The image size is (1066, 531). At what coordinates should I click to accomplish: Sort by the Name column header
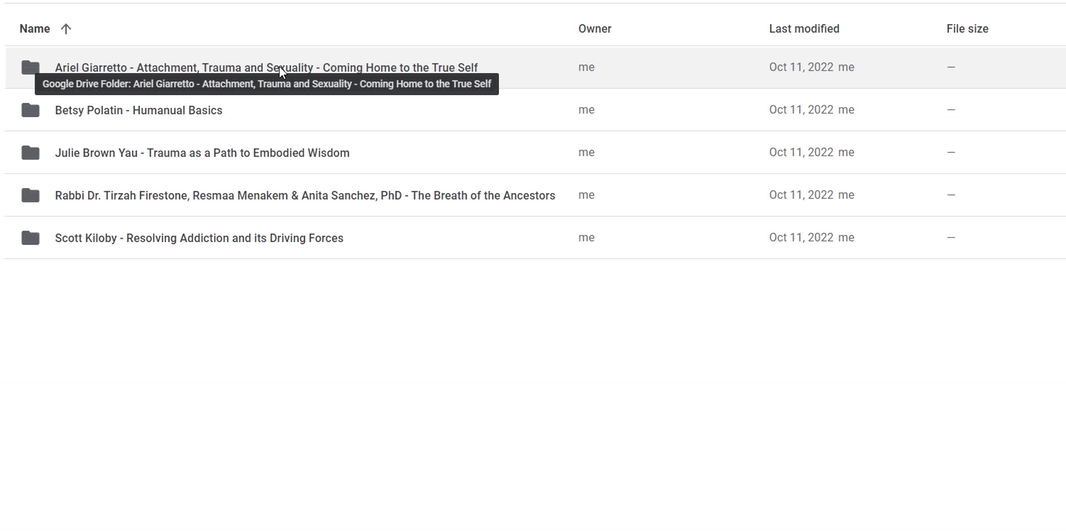coord(35,29)
